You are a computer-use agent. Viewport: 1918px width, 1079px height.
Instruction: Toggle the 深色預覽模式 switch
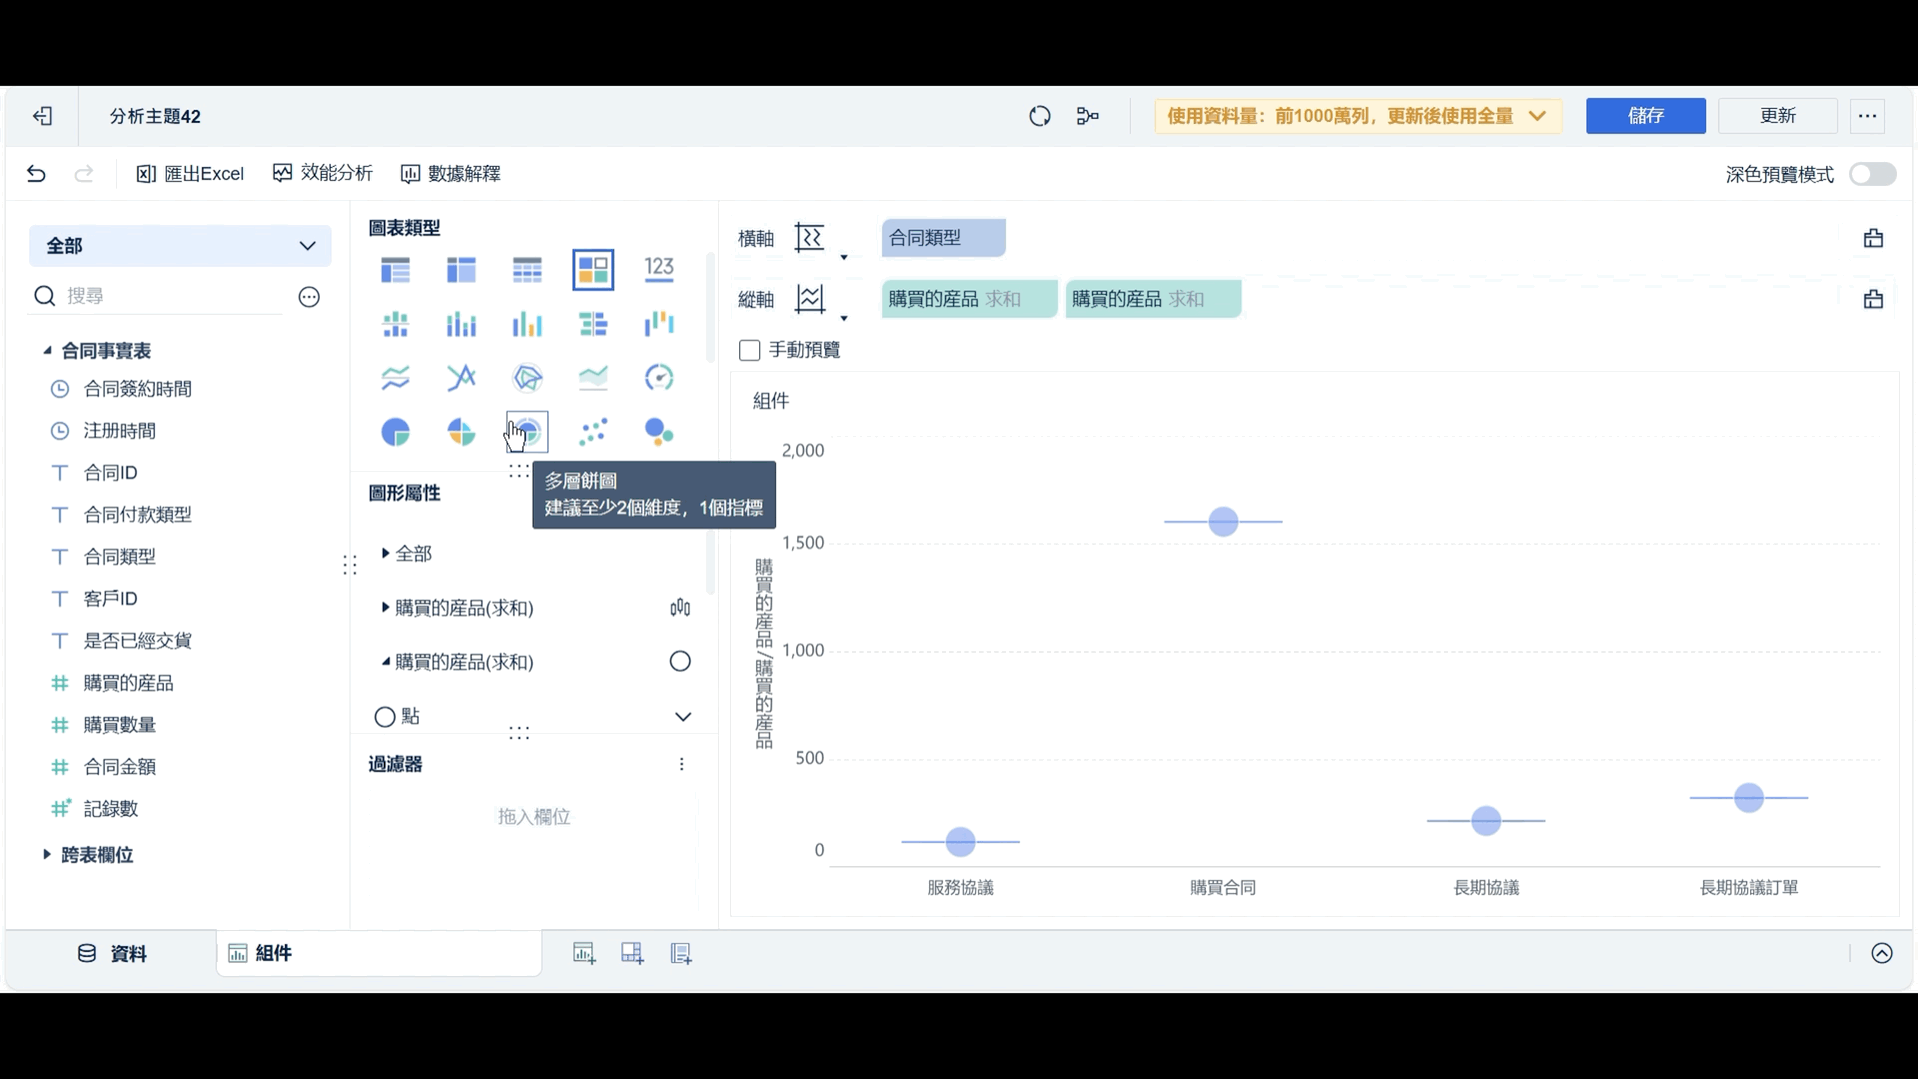[1872, 174]
